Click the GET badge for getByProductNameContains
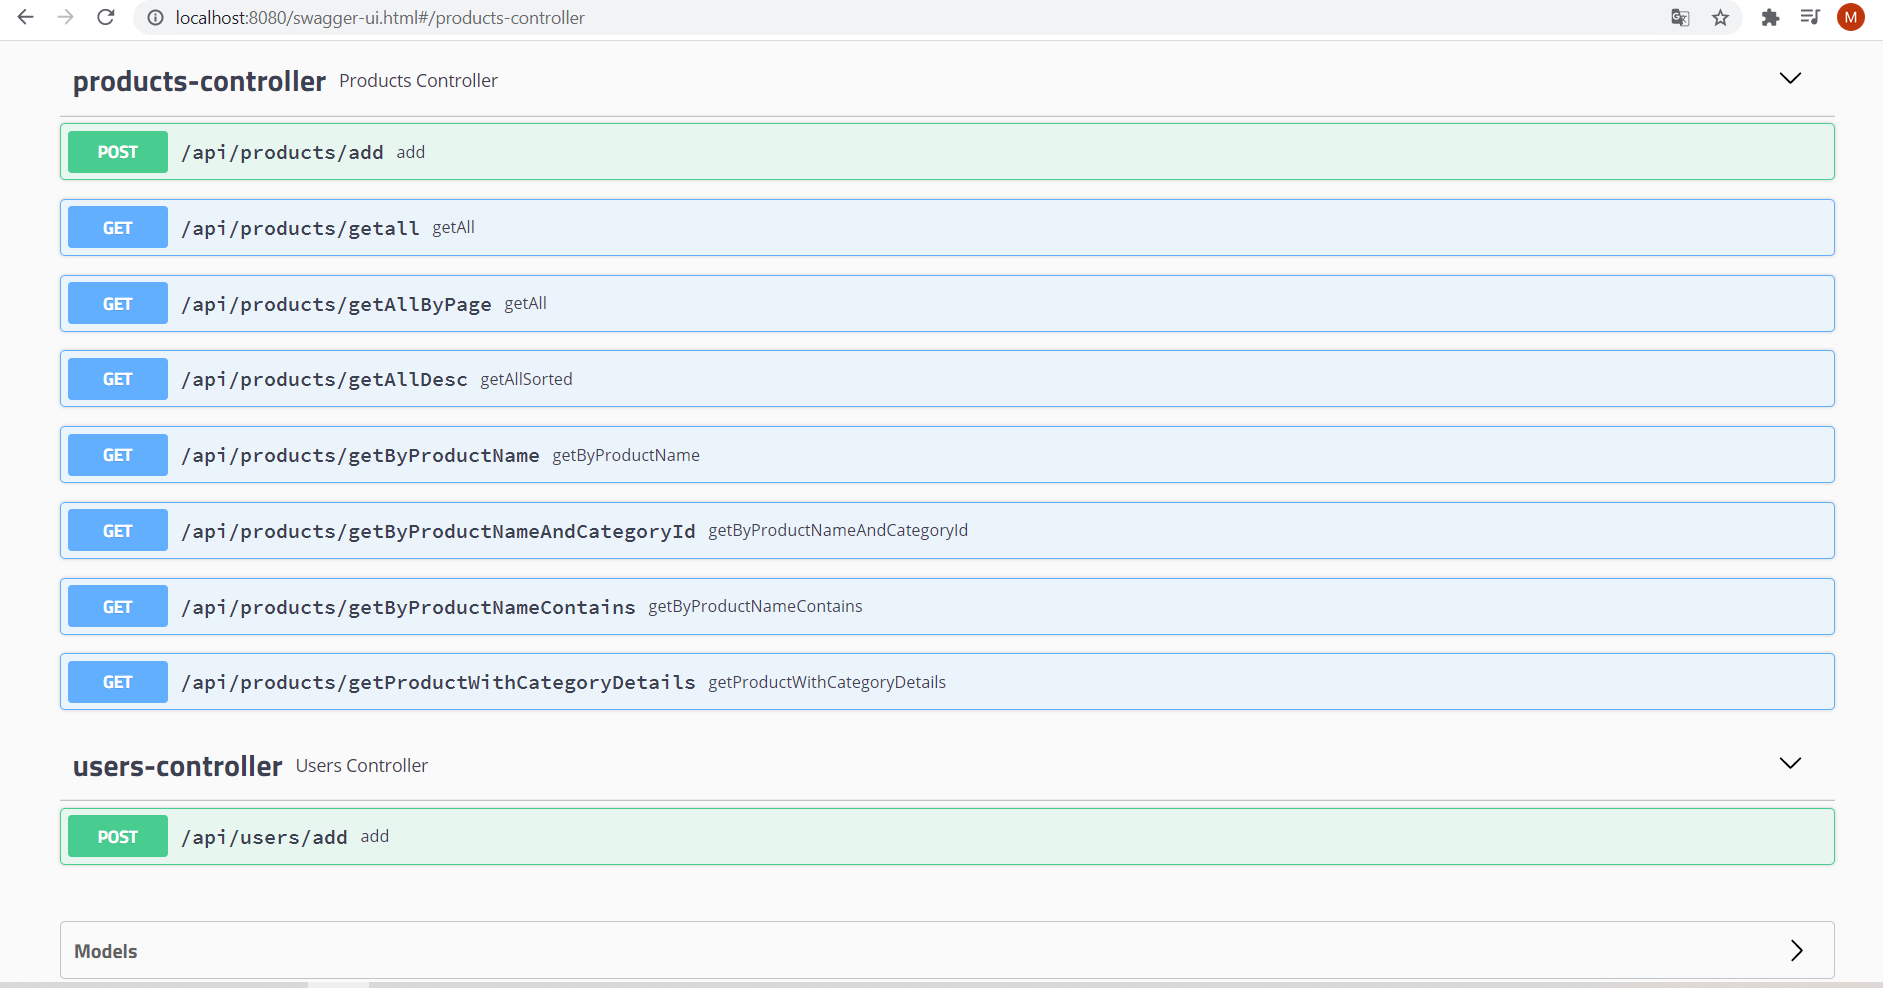The width and height of the screenshot is (1883, 988). point(118,607)
